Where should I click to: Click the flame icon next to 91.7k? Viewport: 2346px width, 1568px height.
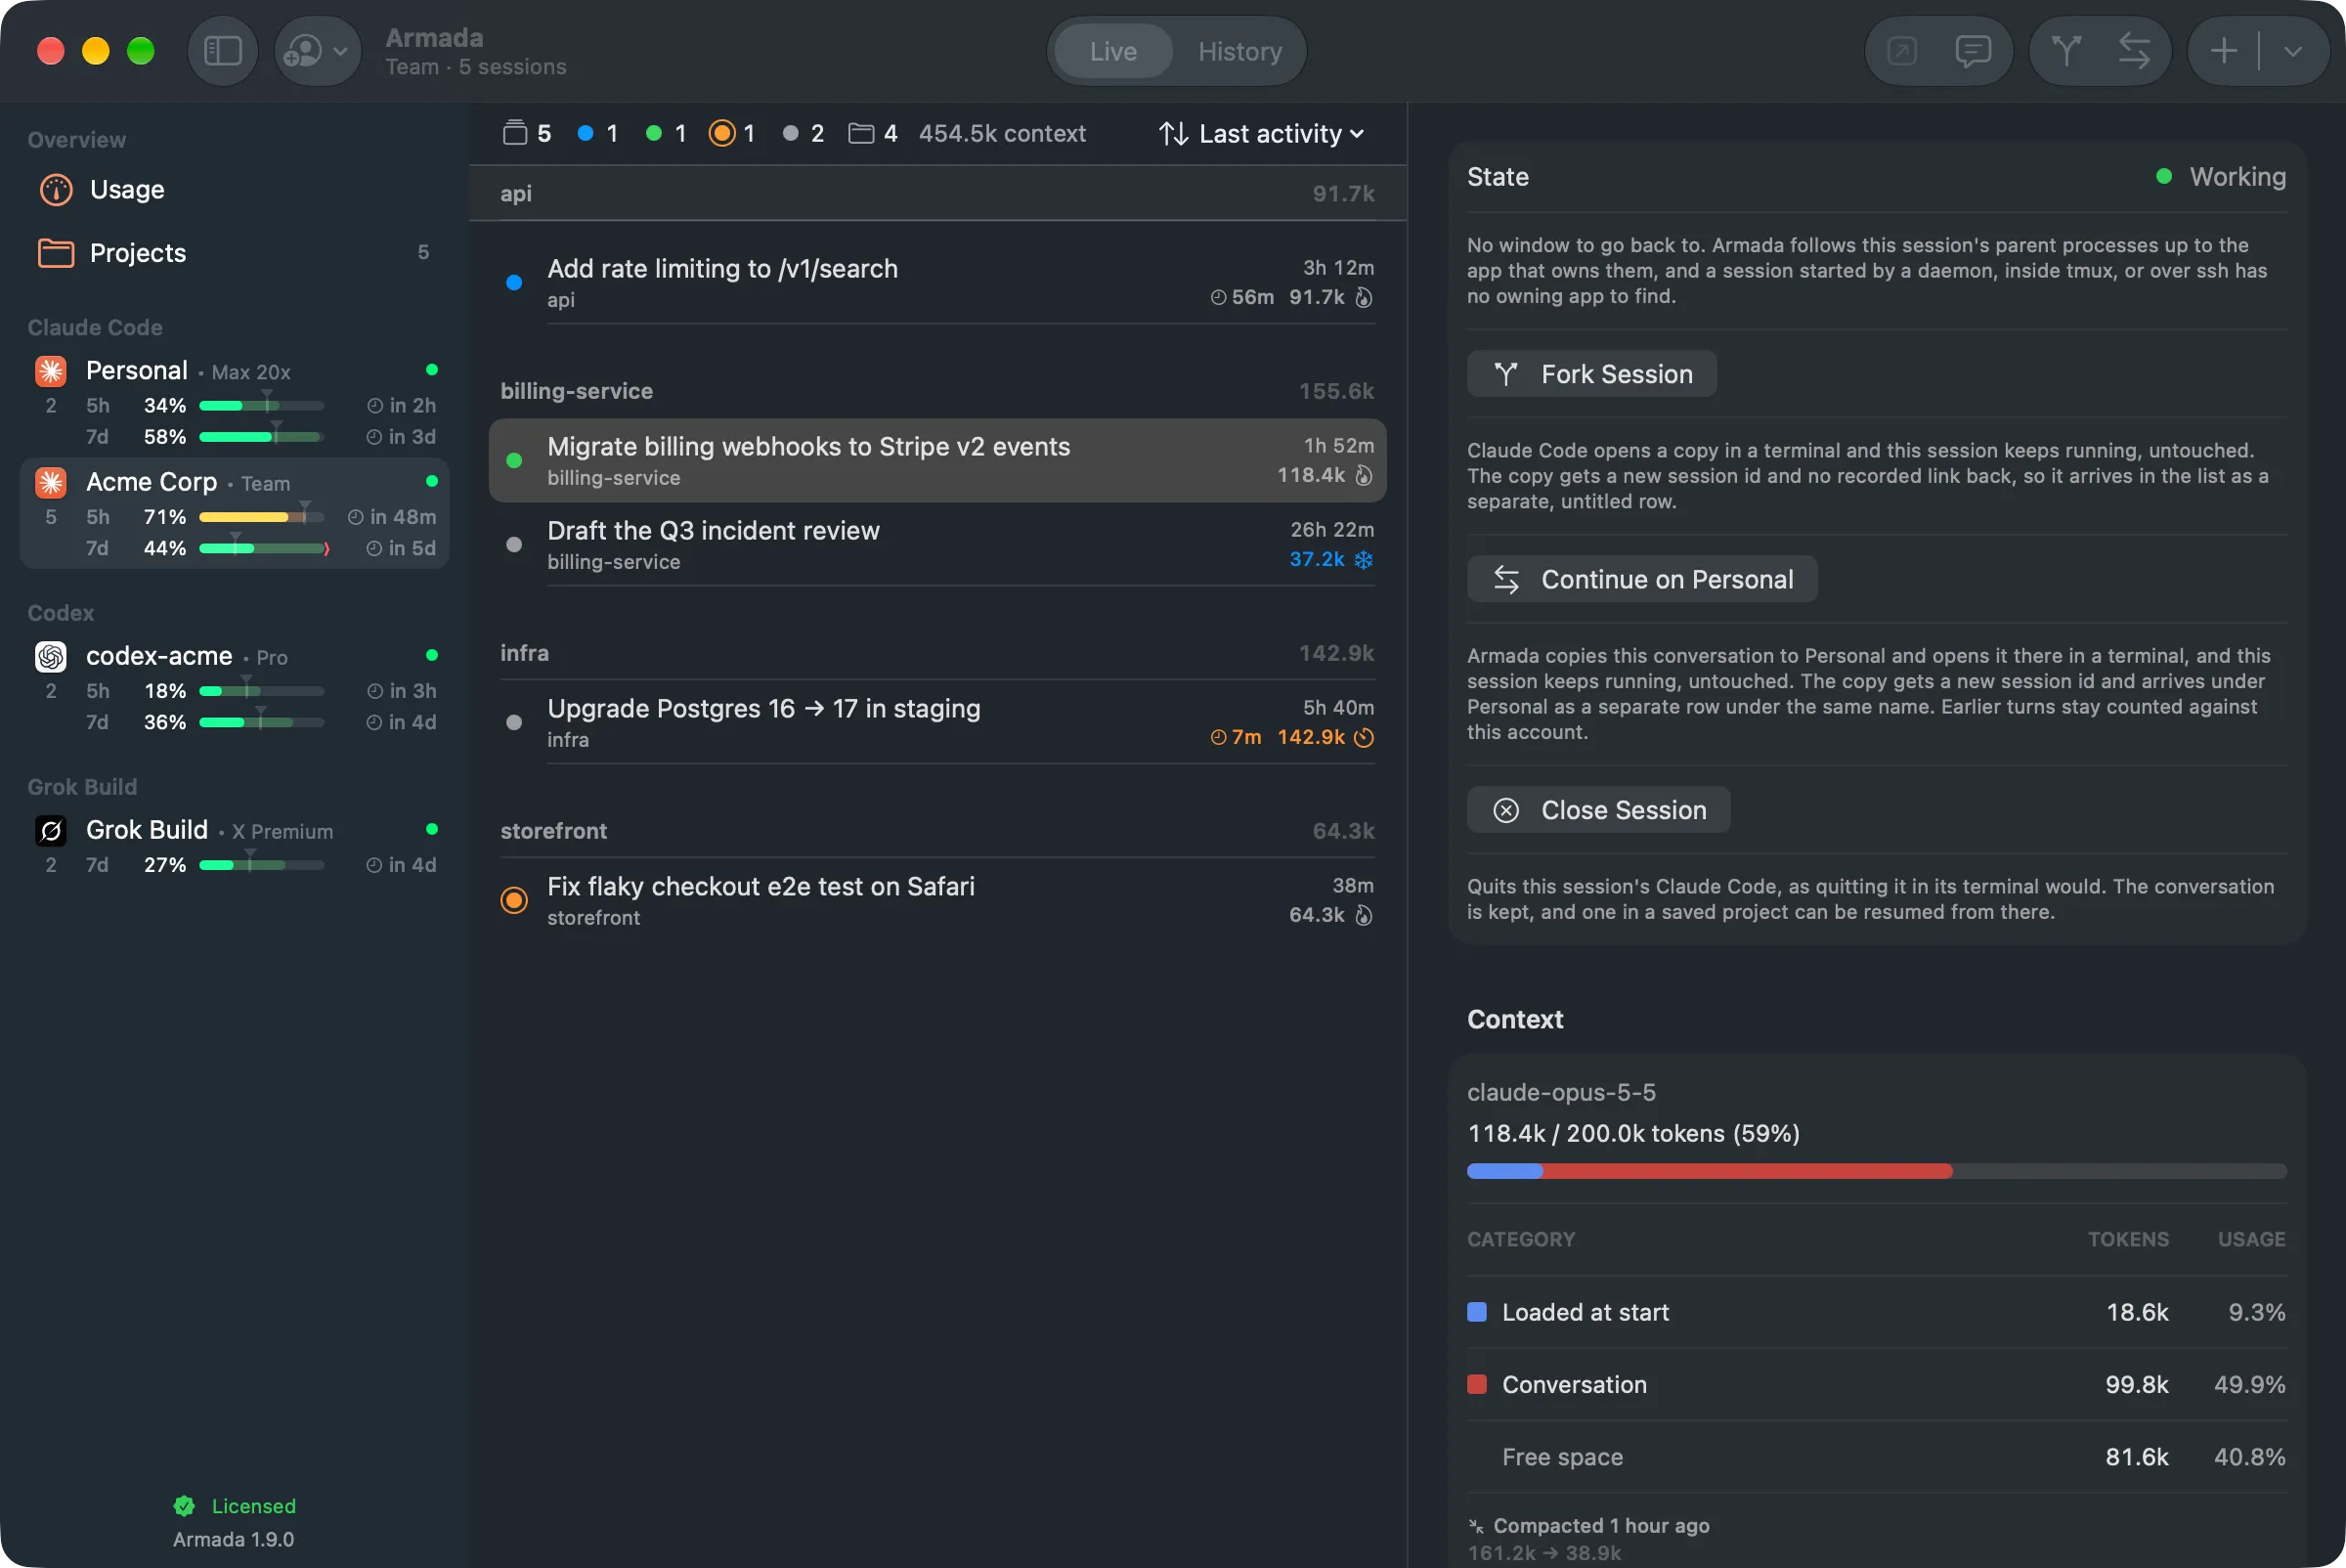1363,298
